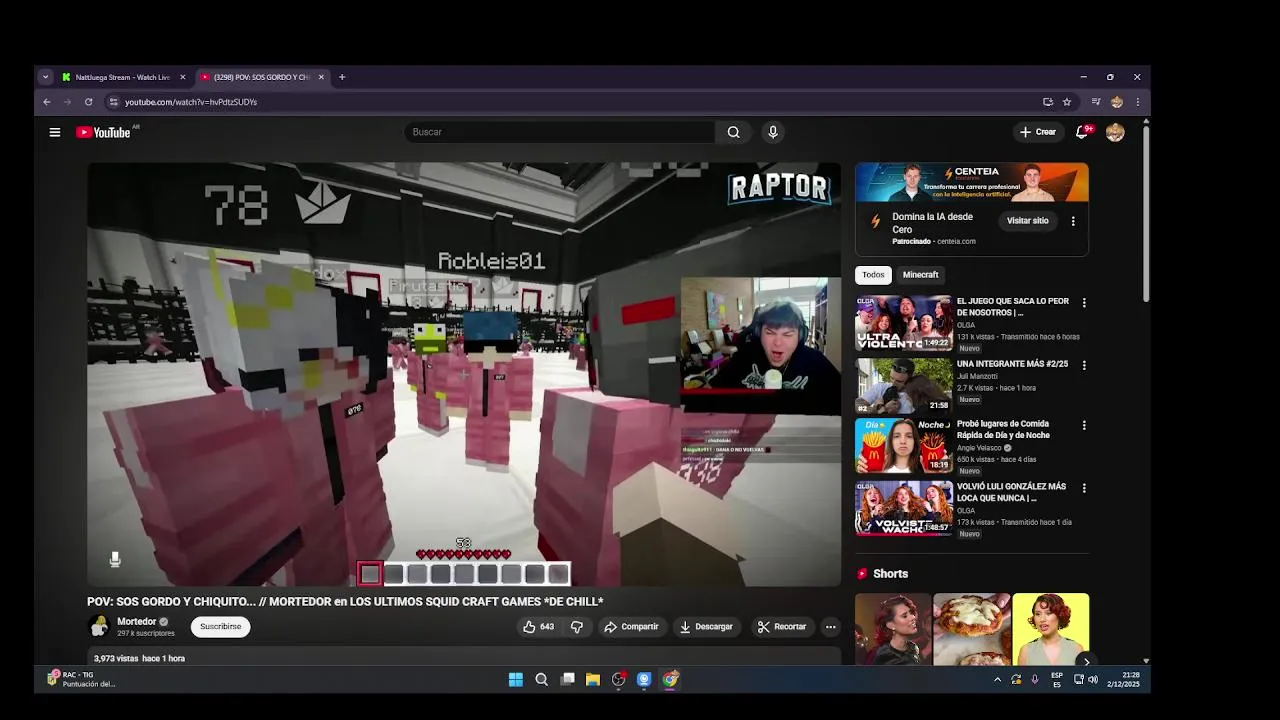Click the main video player
Image resolution: width=1280 pixels, height=720 pixels.
464,374
